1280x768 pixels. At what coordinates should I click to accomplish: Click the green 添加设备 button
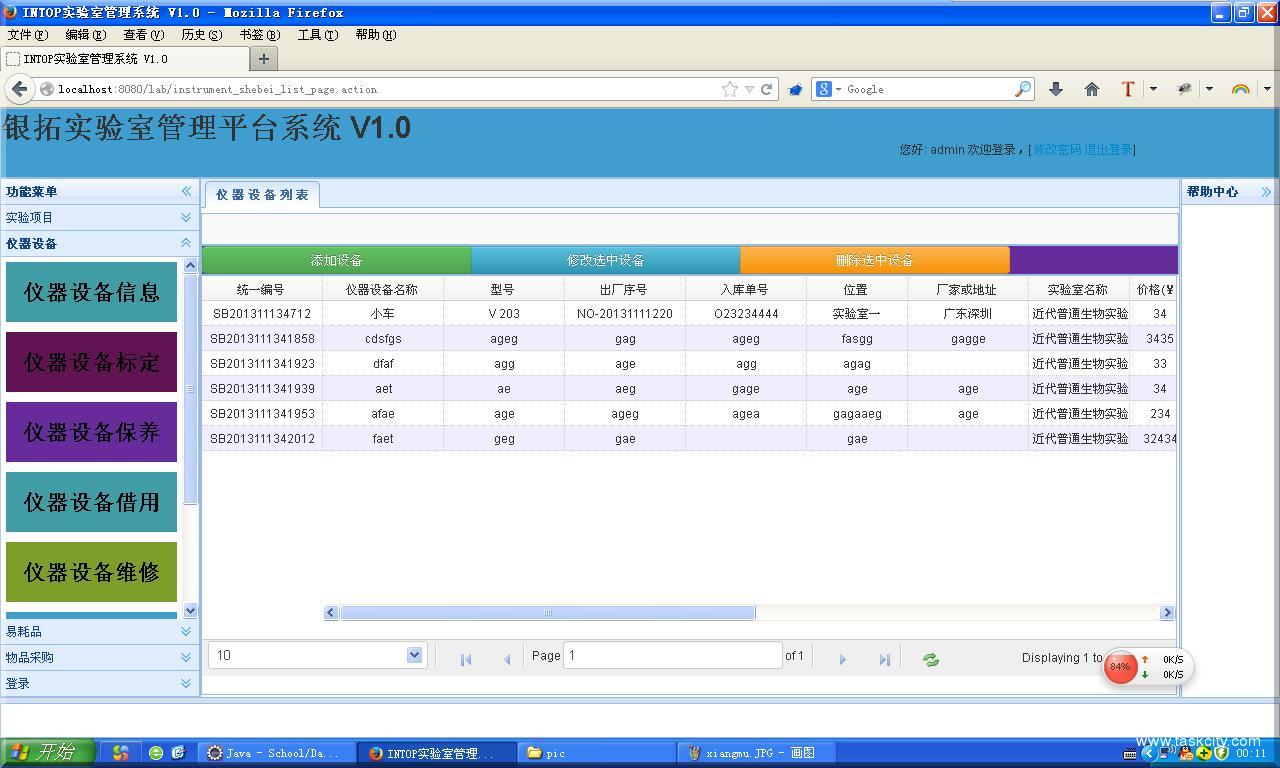[336, 260]
